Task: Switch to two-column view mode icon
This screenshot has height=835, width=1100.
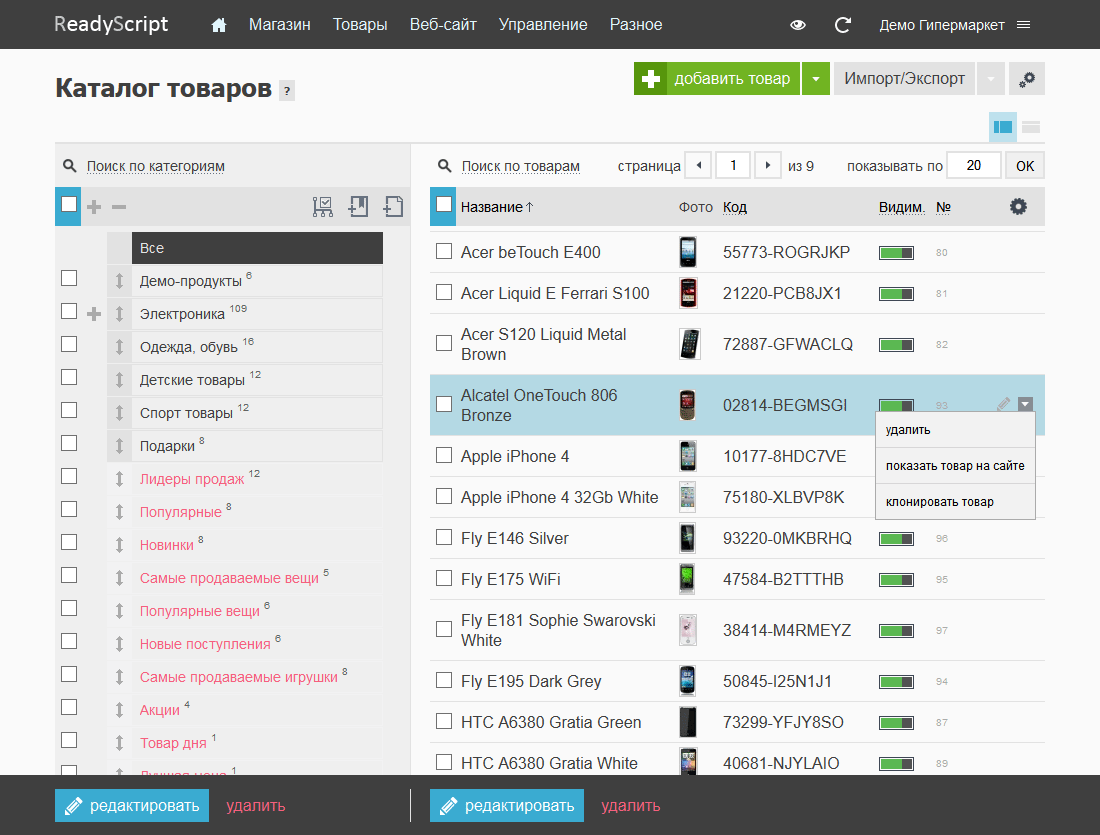Action: pyautogui.click(x=1003, y=127)
